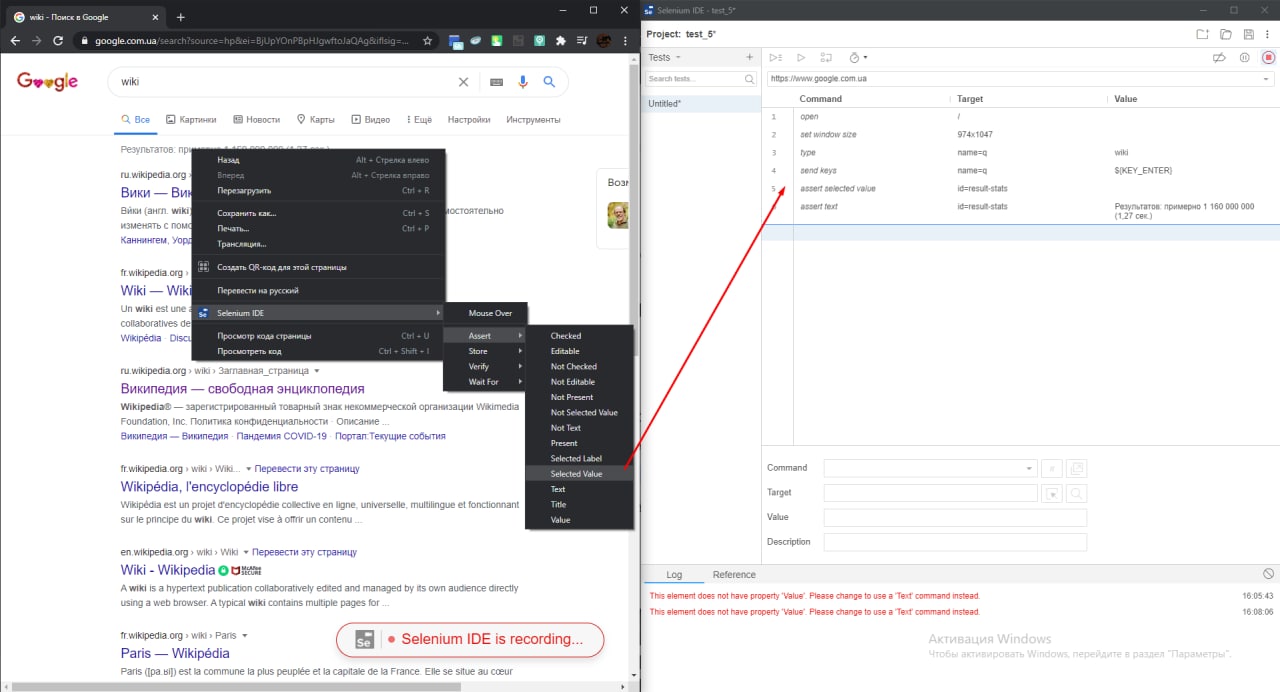Open the Command combo box dropdown
Image resolution: width=1280 pixels, height=692 pixels.
1030,468
